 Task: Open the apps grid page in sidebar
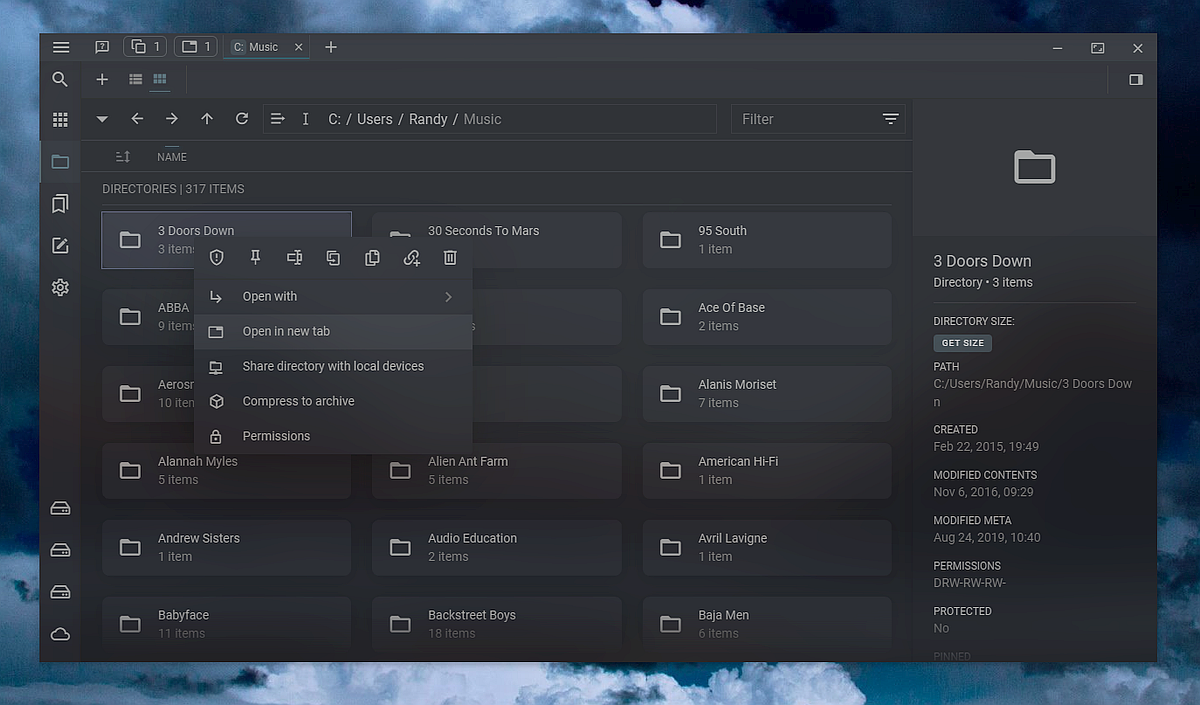60,120
